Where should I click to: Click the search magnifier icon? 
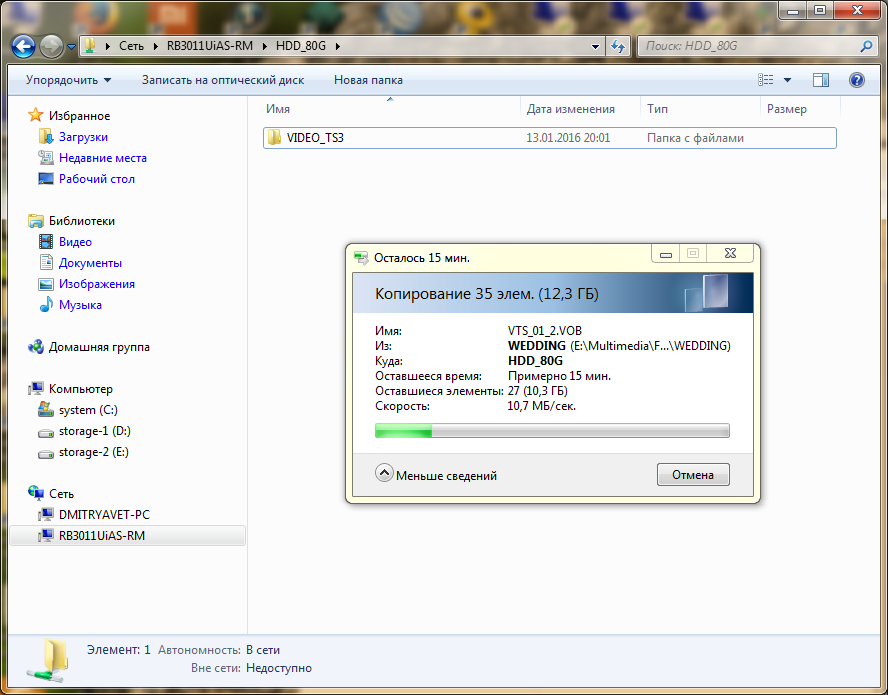pos(866,46)
